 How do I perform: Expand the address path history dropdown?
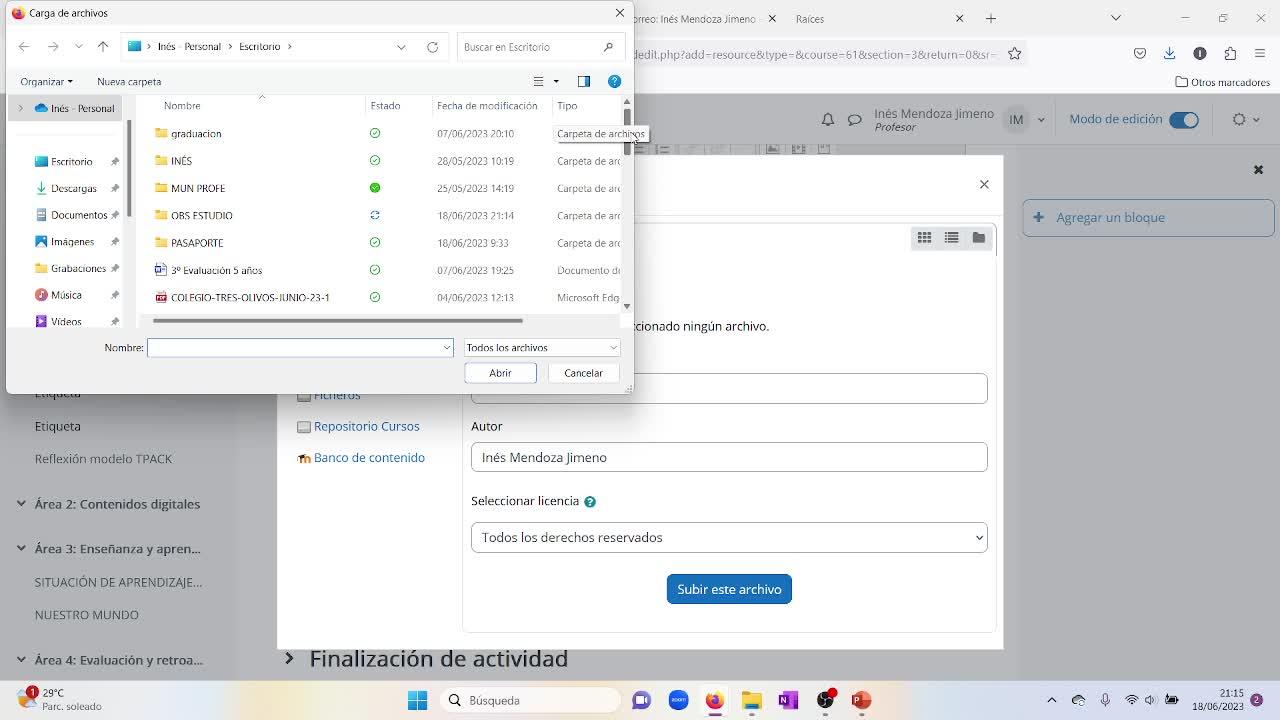click(401, 47)
